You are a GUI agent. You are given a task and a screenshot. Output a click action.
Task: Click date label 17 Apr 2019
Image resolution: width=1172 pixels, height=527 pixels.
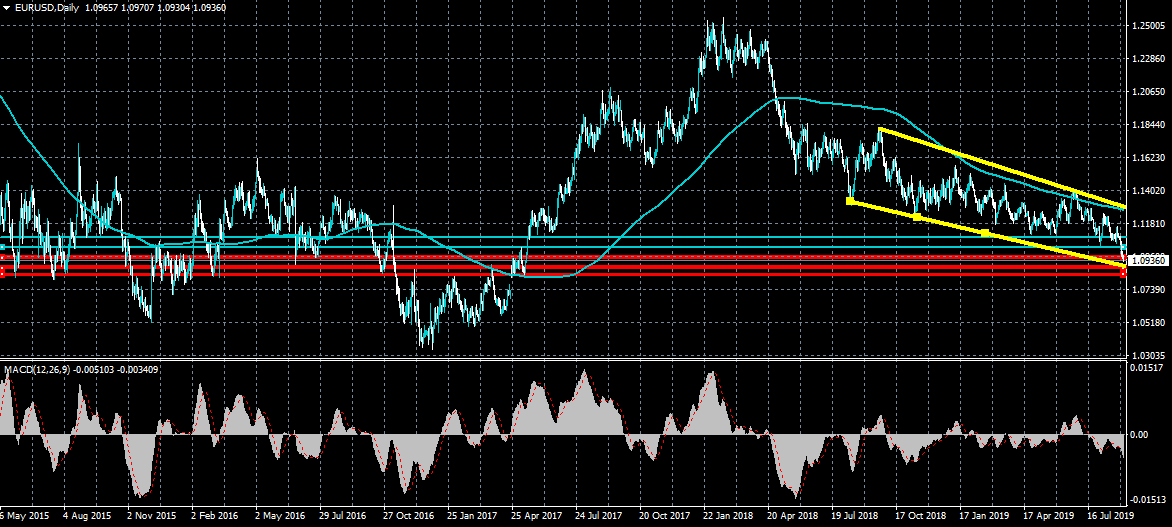tap(1049, 516)
